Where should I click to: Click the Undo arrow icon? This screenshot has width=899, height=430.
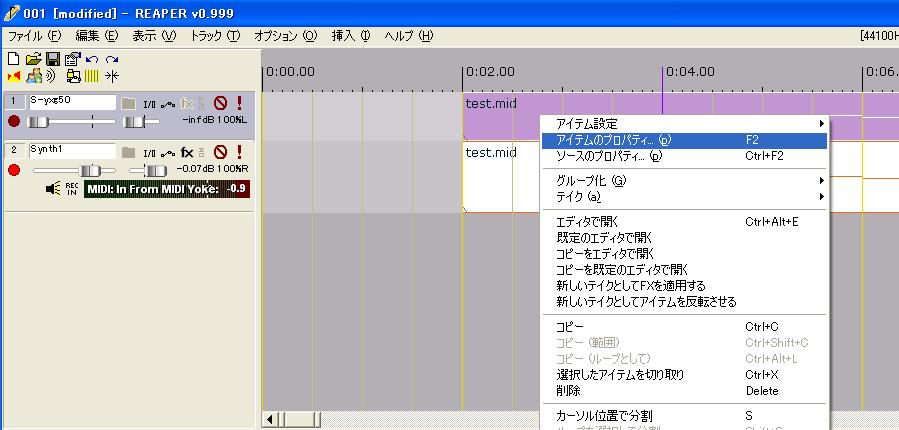coord(92,59)
